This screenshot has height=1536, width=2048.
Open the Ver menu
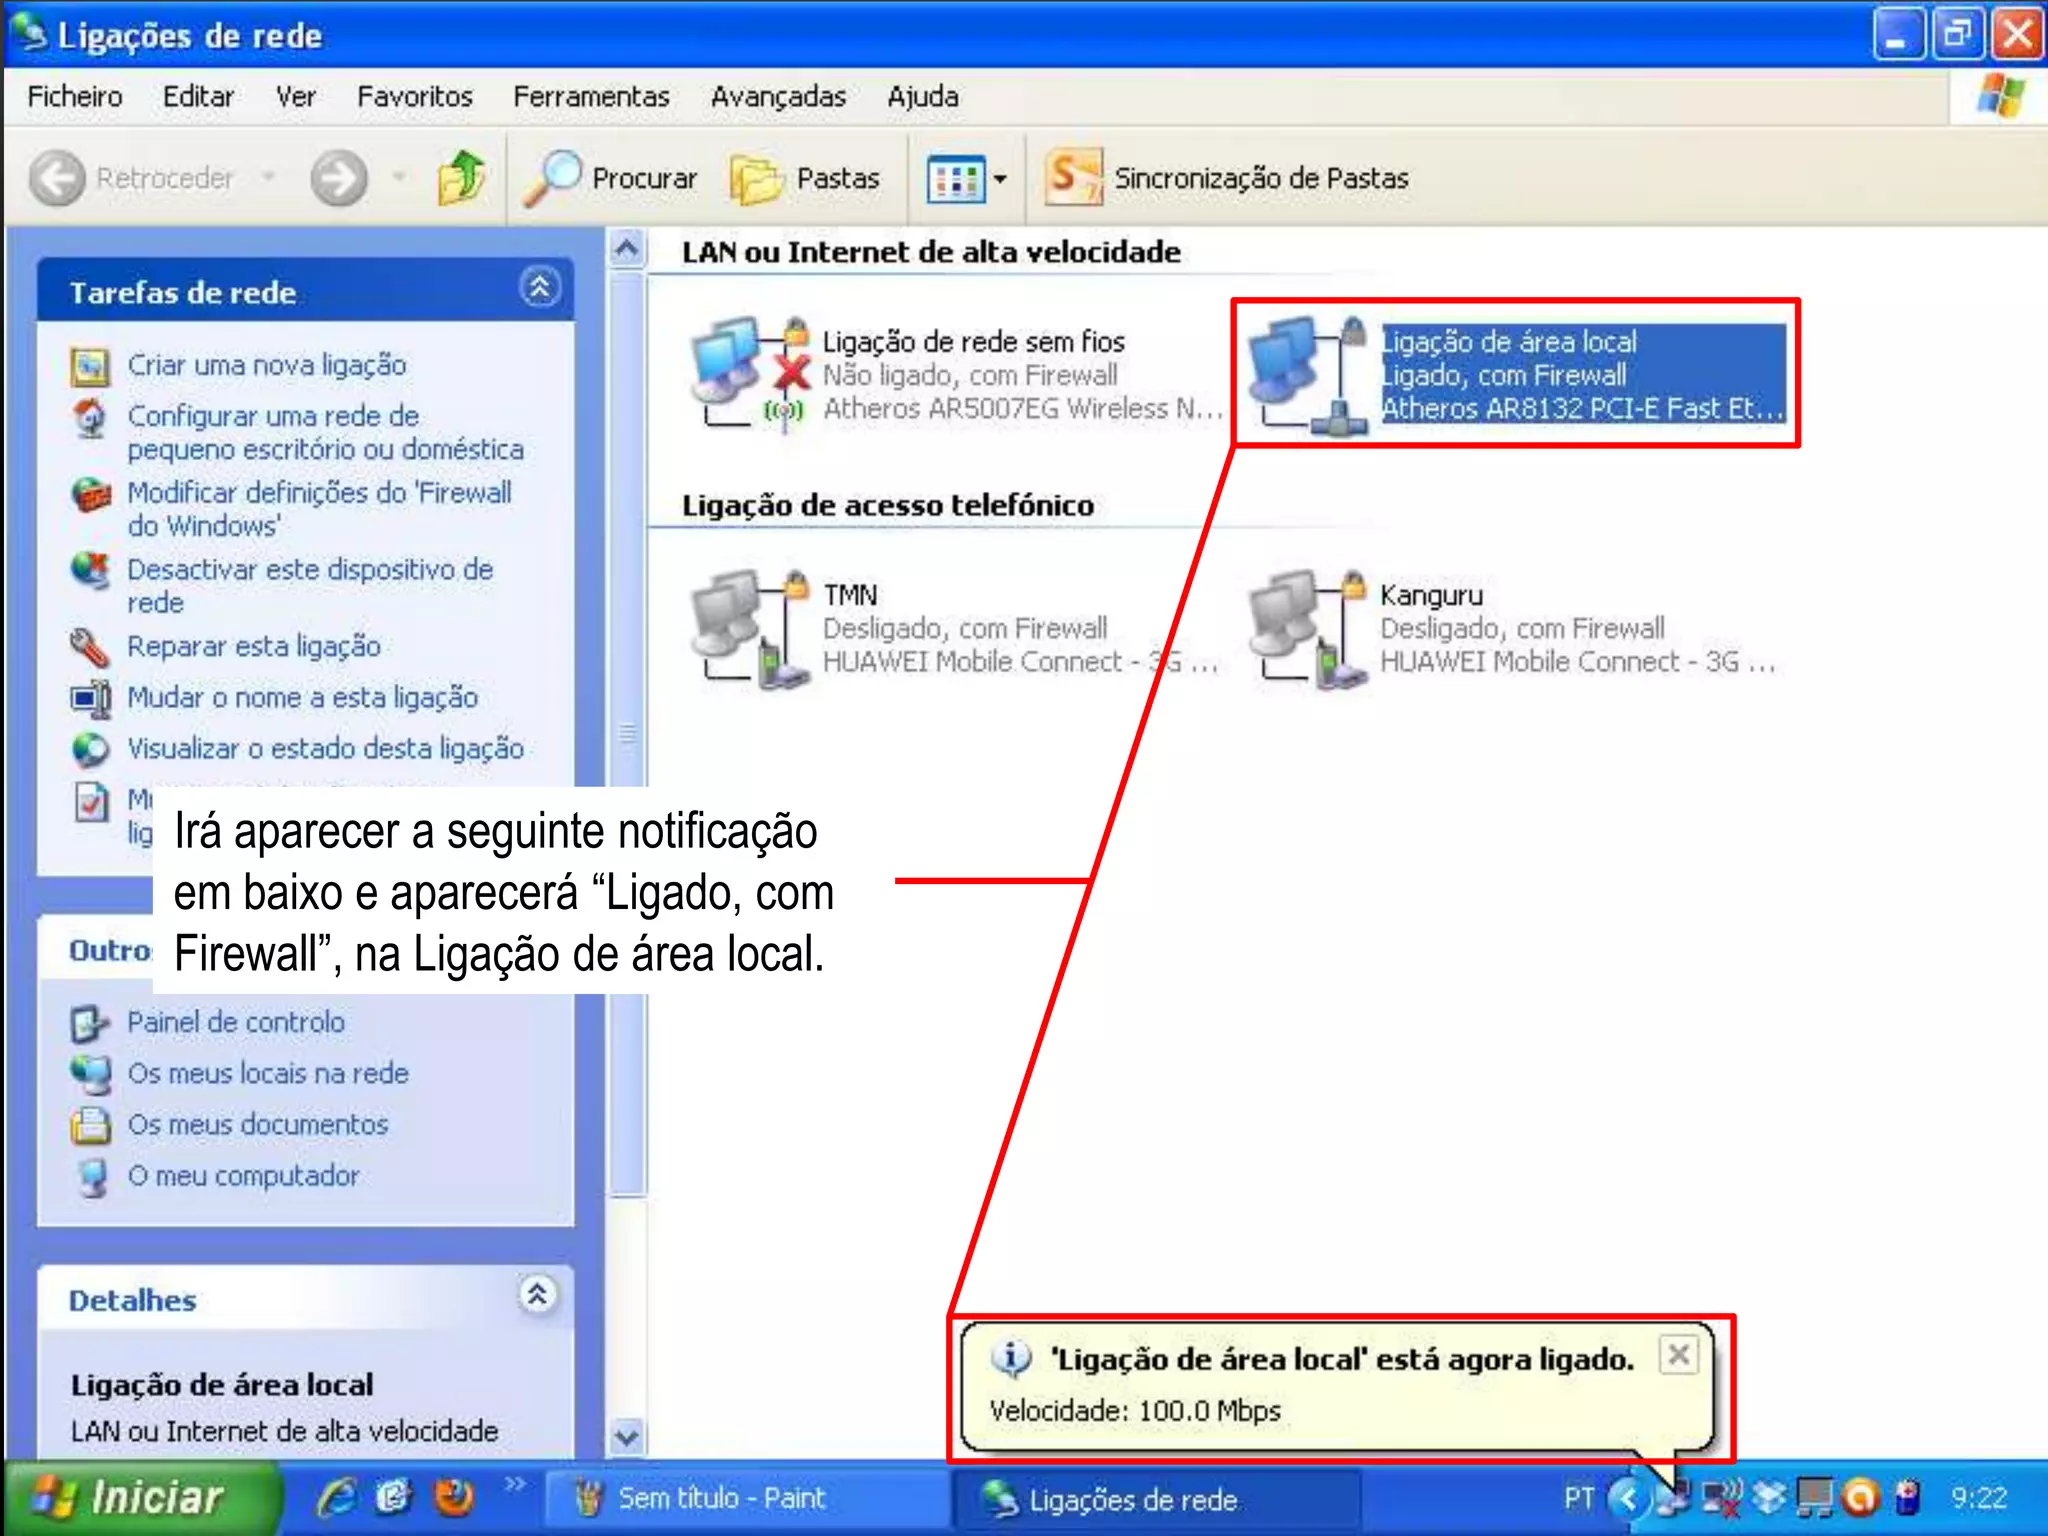296,97
